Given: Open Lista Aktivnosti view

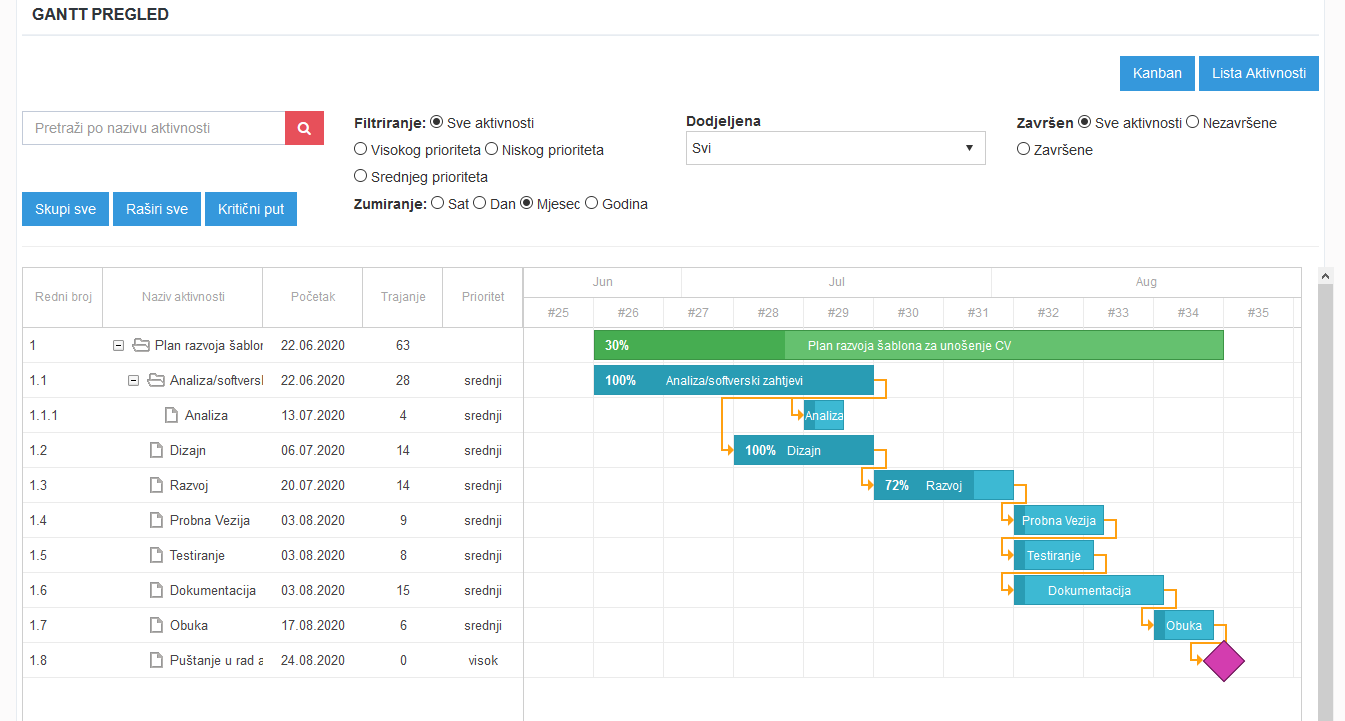Looking at the screenshot, I should (1259, 73).
